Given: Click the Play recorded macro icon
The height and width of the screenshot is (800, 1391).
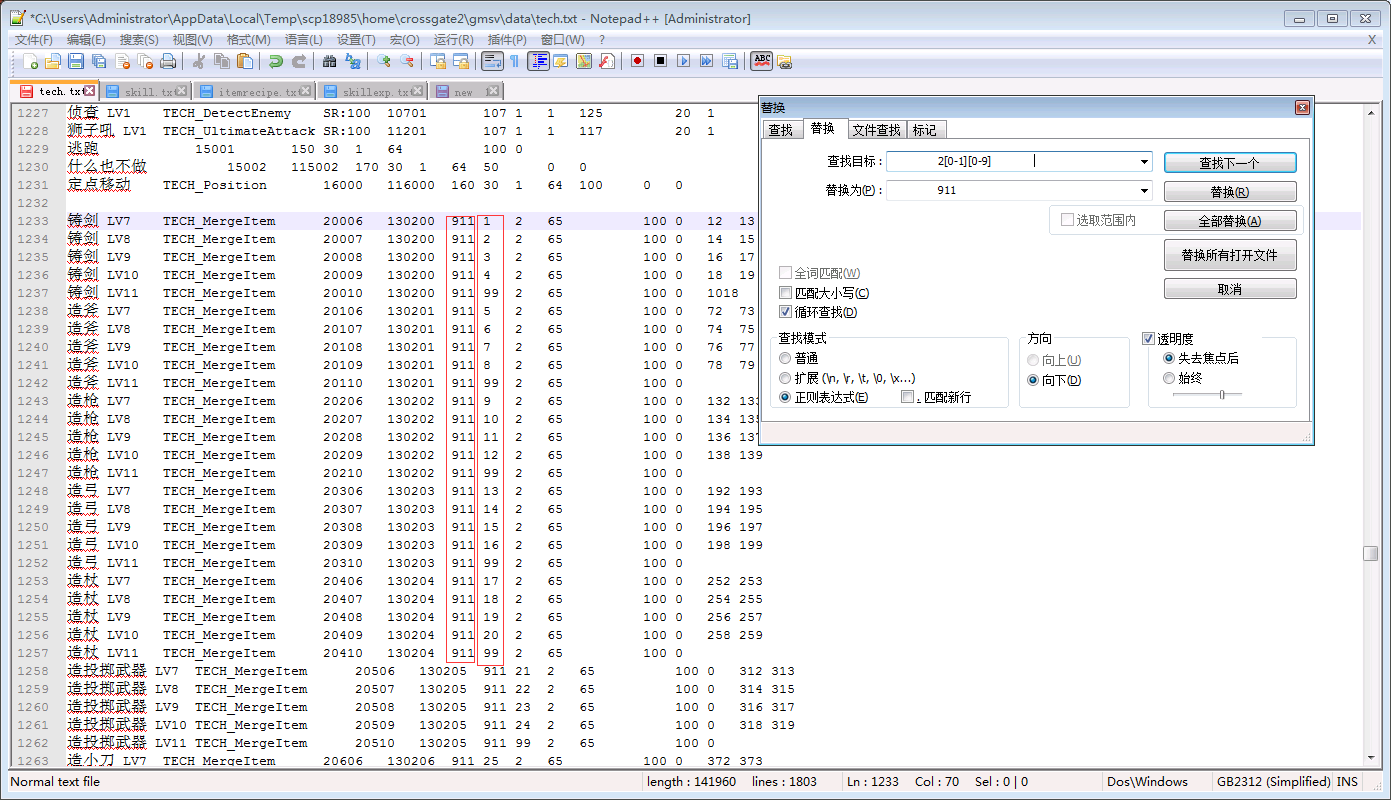Looking at the screenshot, I should click(683, 62).
